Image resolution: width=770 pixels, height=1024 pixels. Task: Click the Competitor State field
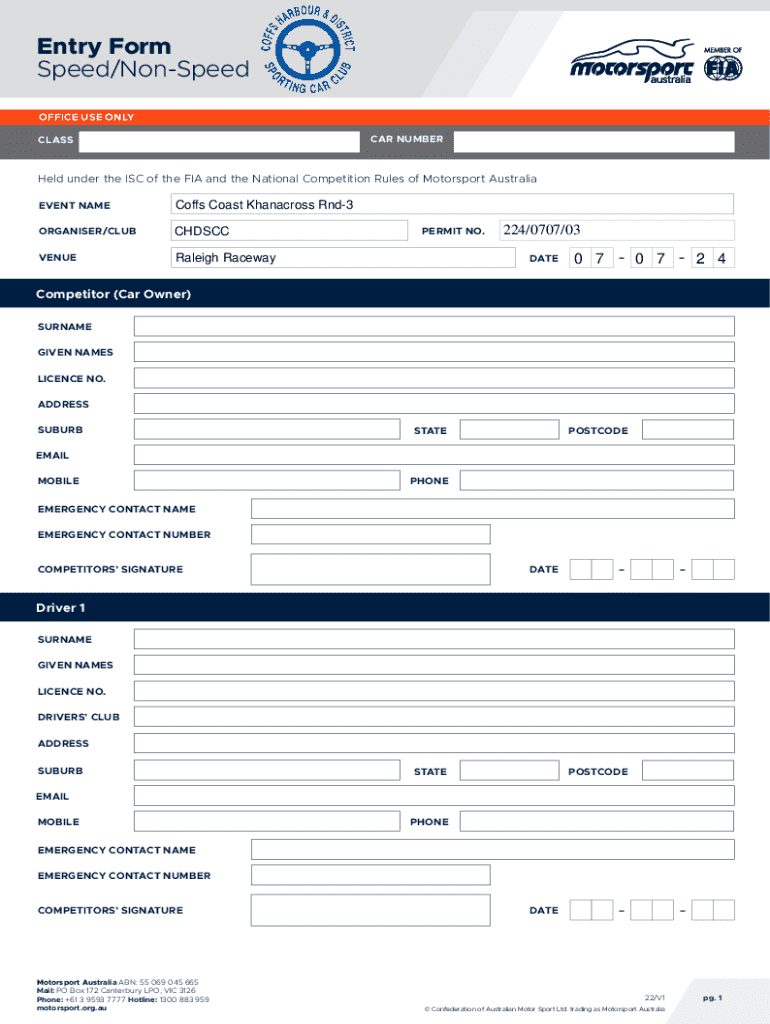point(508,430)
